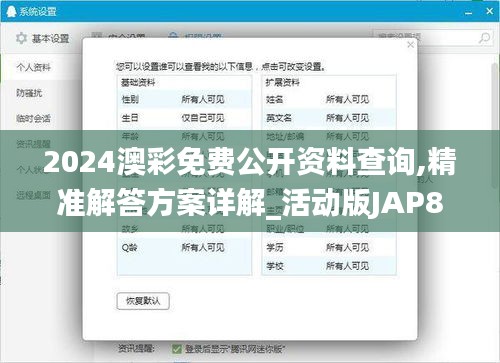This screenshot has width=500, height=363.
Task: Change 生日 visibility 仅自己可见
Action: point(203,118)
